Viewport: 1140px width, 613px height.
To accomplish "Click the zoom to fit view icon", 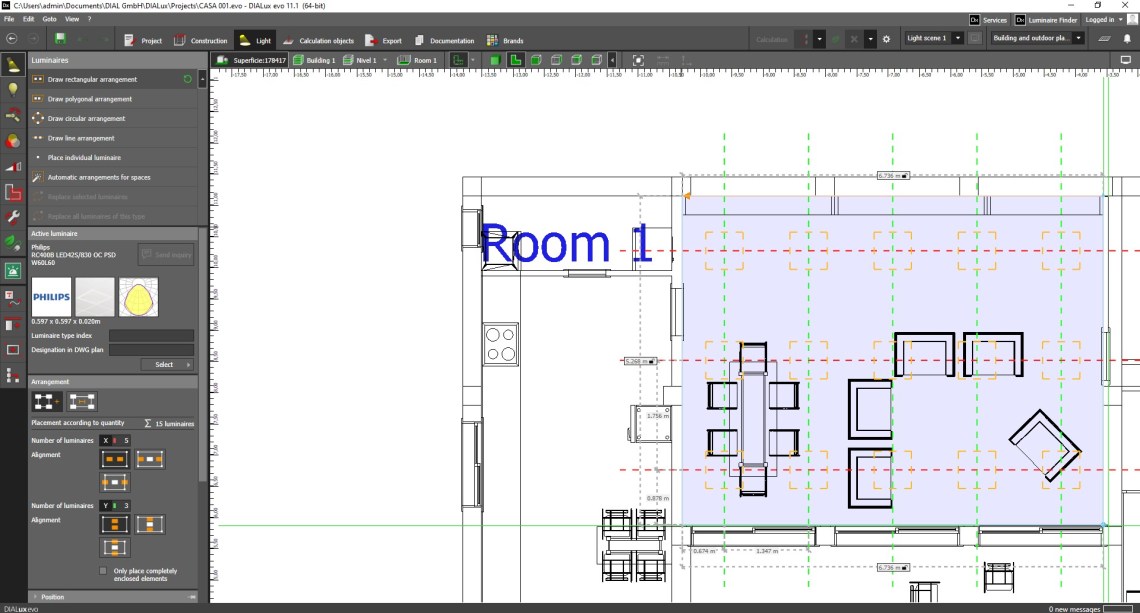I will tap(639, 60).
